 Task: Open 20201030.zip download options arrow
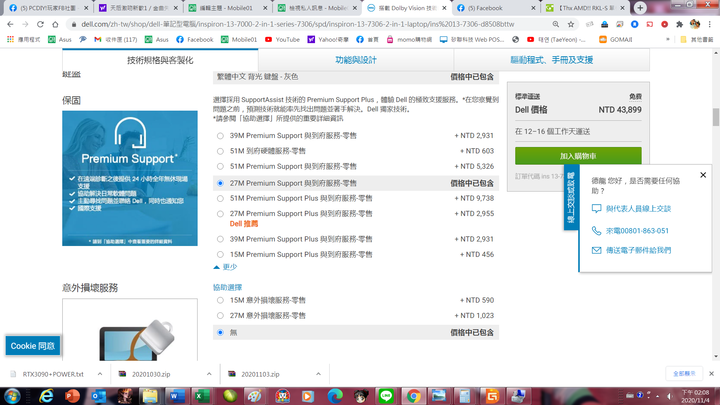(209, 374)
